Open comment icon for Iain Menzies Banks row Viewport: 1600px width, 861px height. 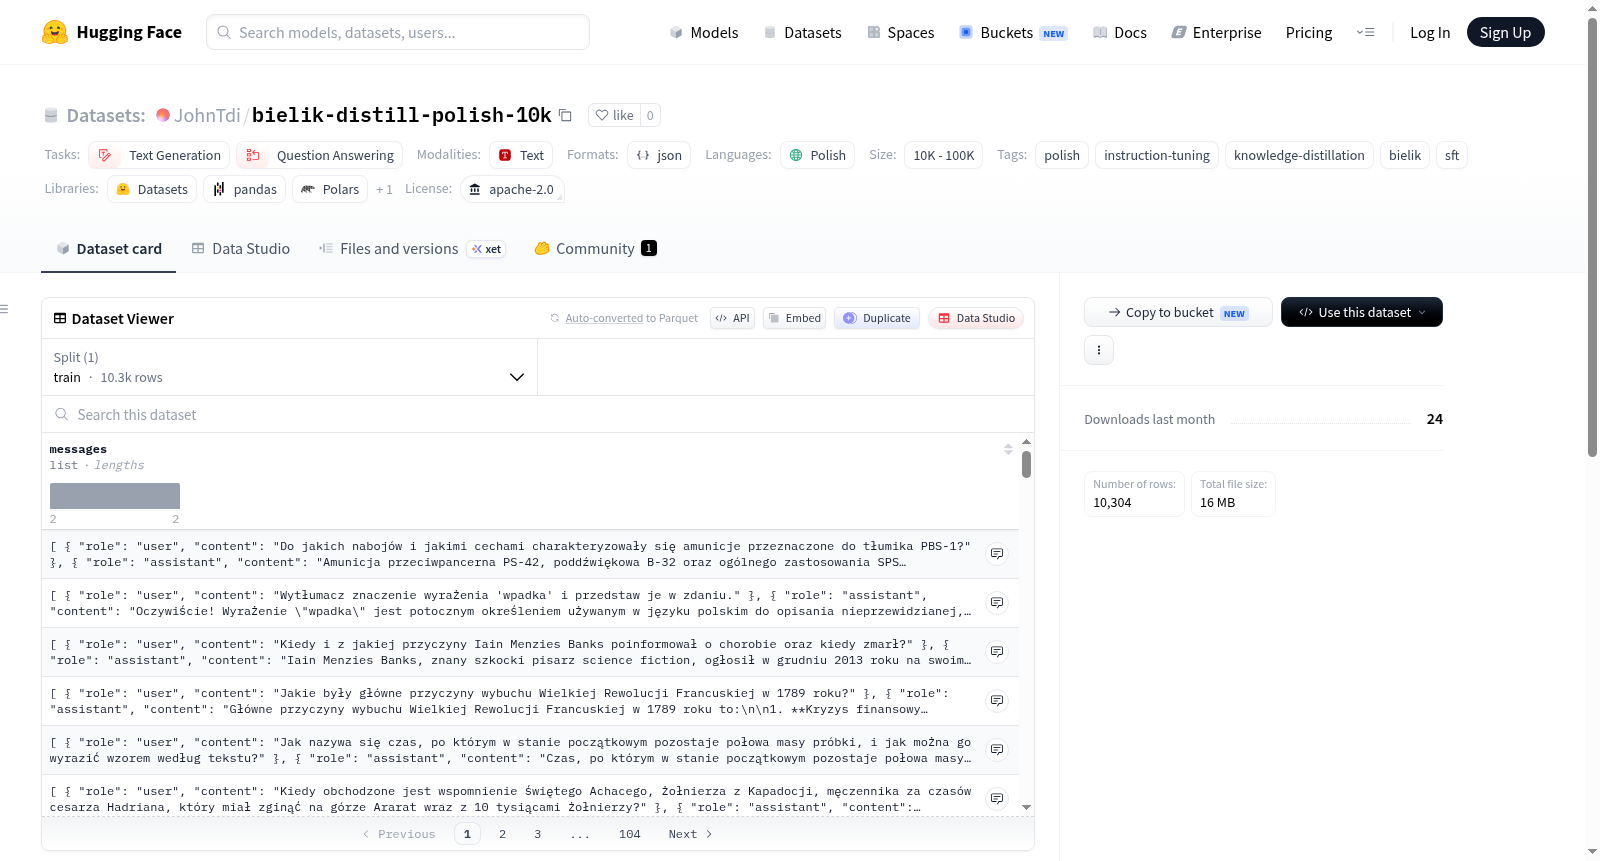click(x=997, y=651)
